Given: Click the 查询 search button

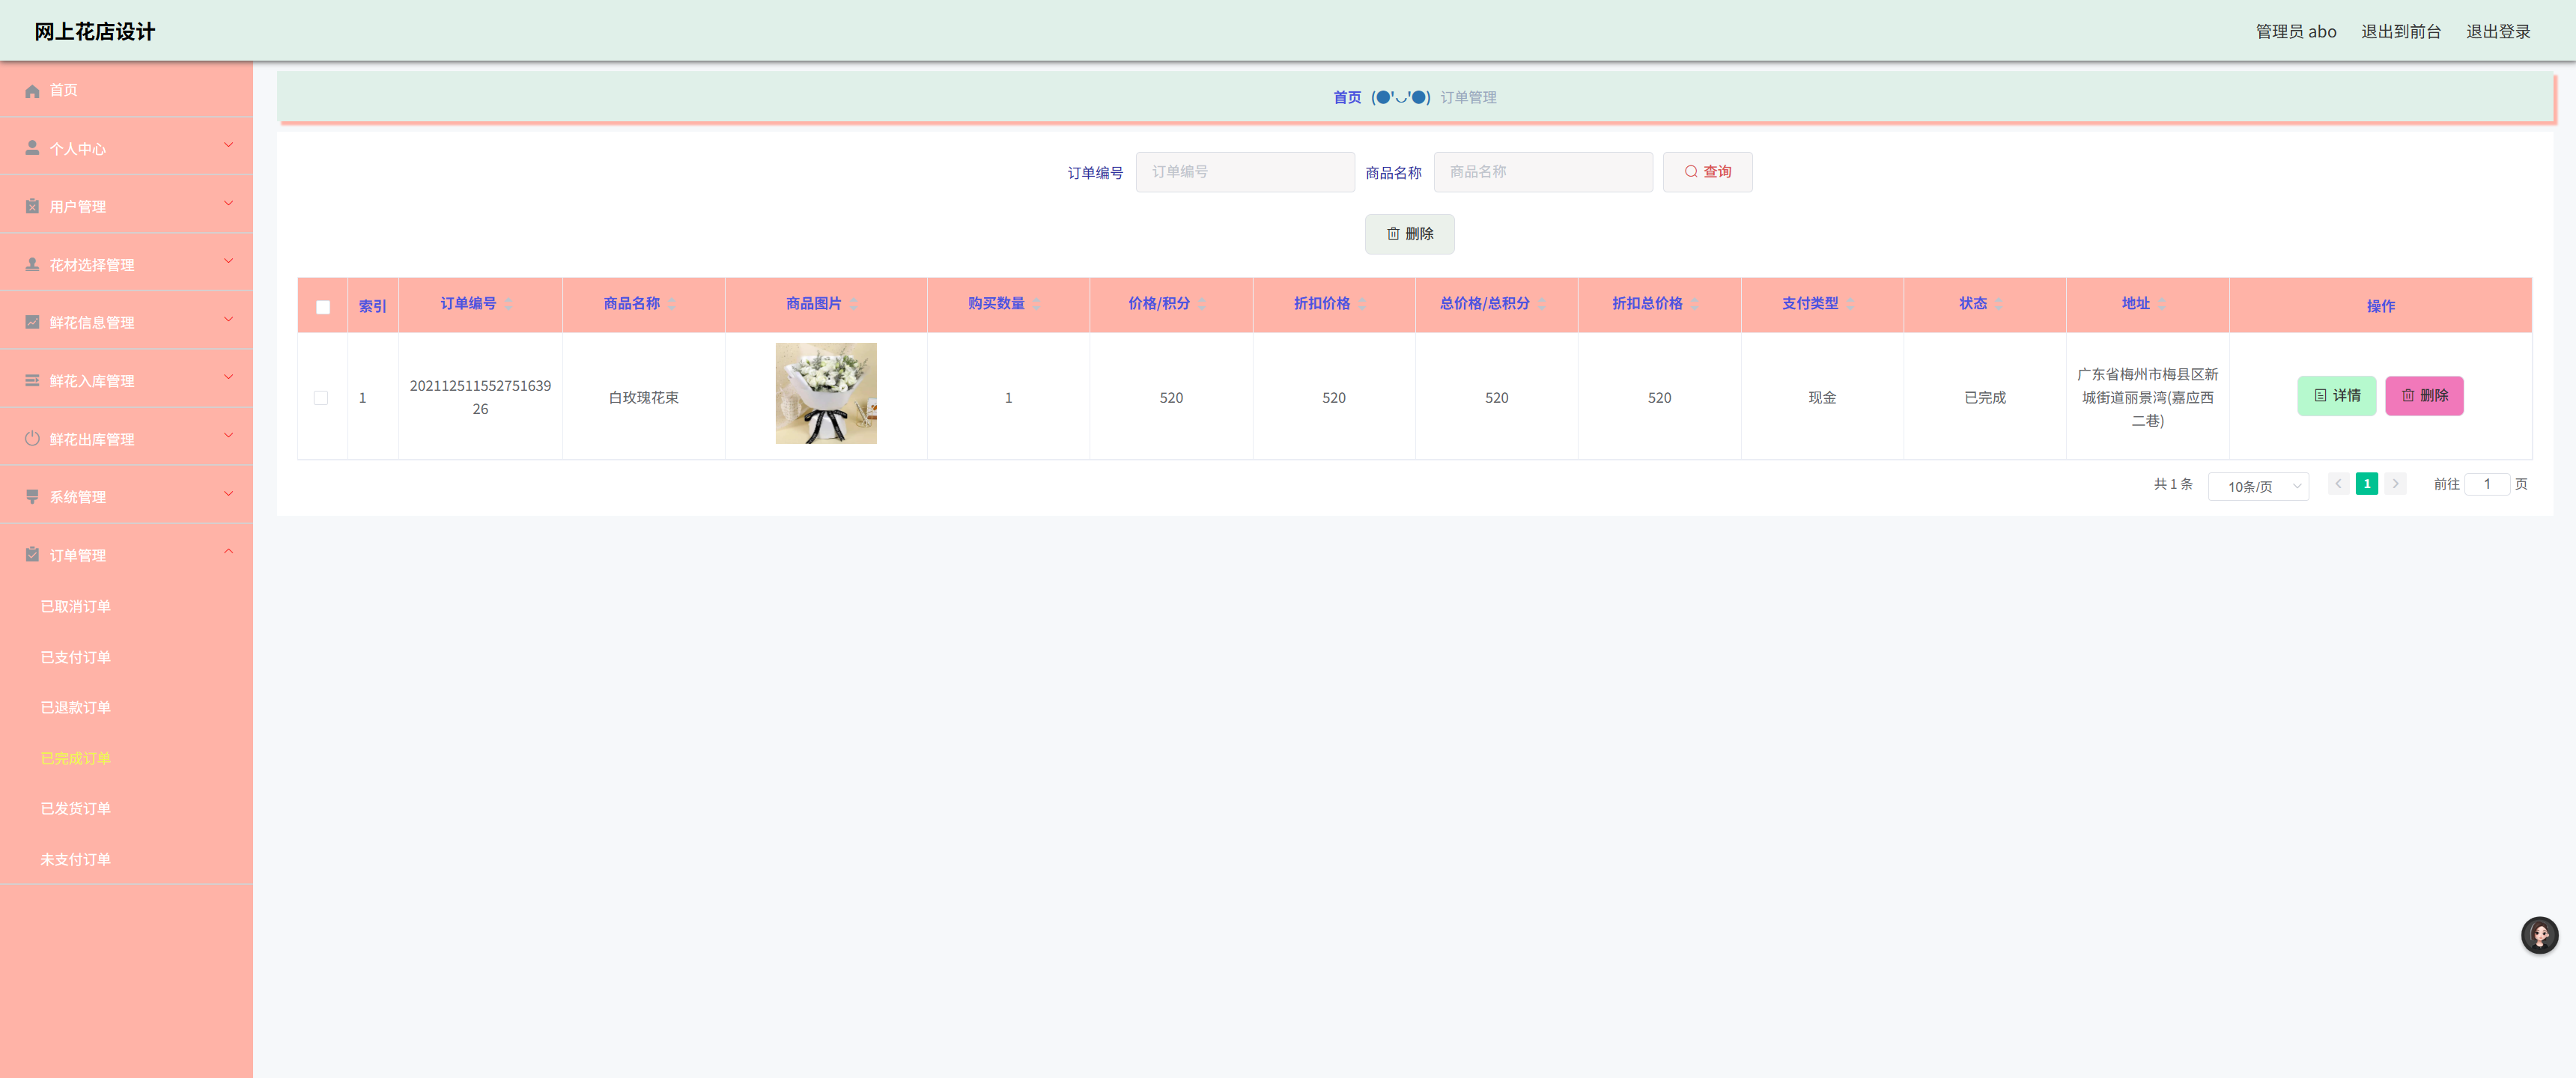Looking at the screenshot, I should (x=1707, y=171).
